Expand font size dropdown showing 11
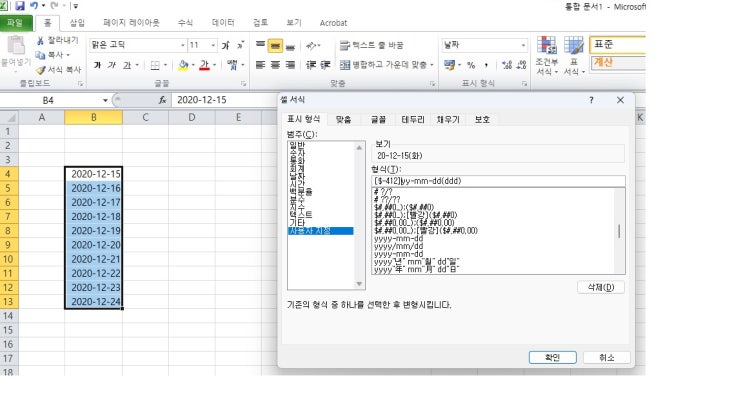Screen dimensions: 743x418 [213, 45]
